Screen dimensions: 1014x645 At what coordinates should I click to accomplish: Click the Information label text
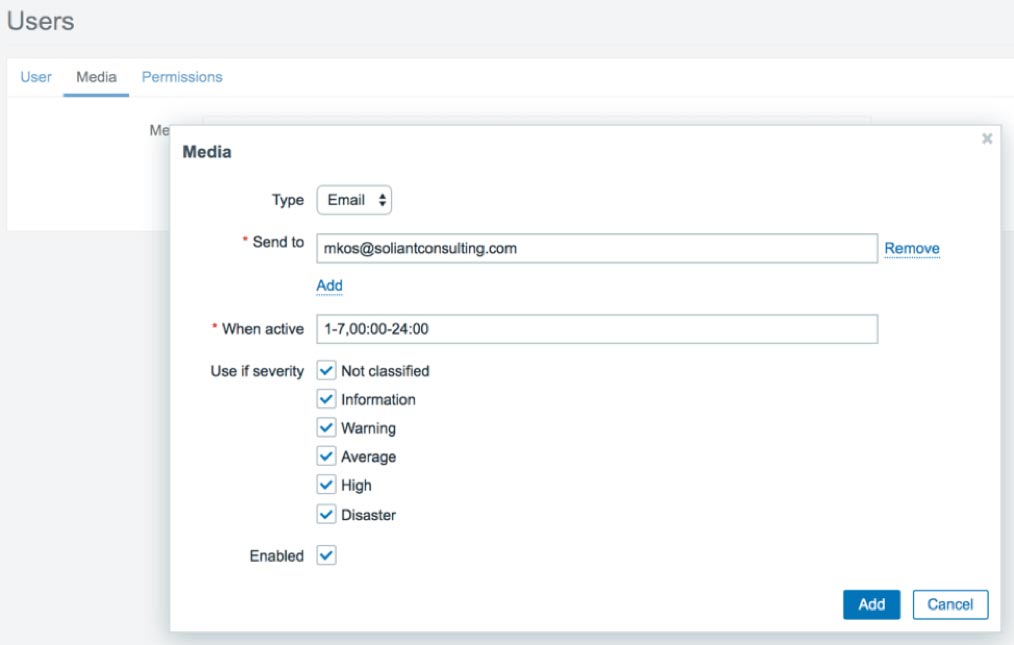[378, 399]
